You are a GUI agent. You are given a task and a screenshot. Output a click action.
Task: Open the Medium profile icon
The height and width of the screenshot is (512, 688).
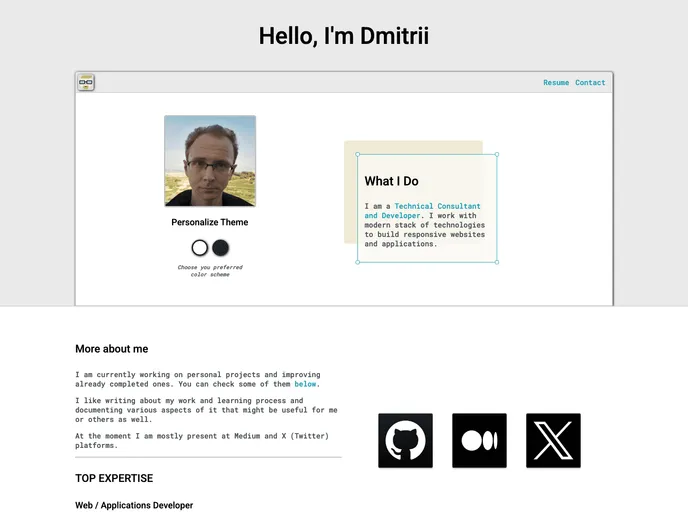tap(479, 440)
